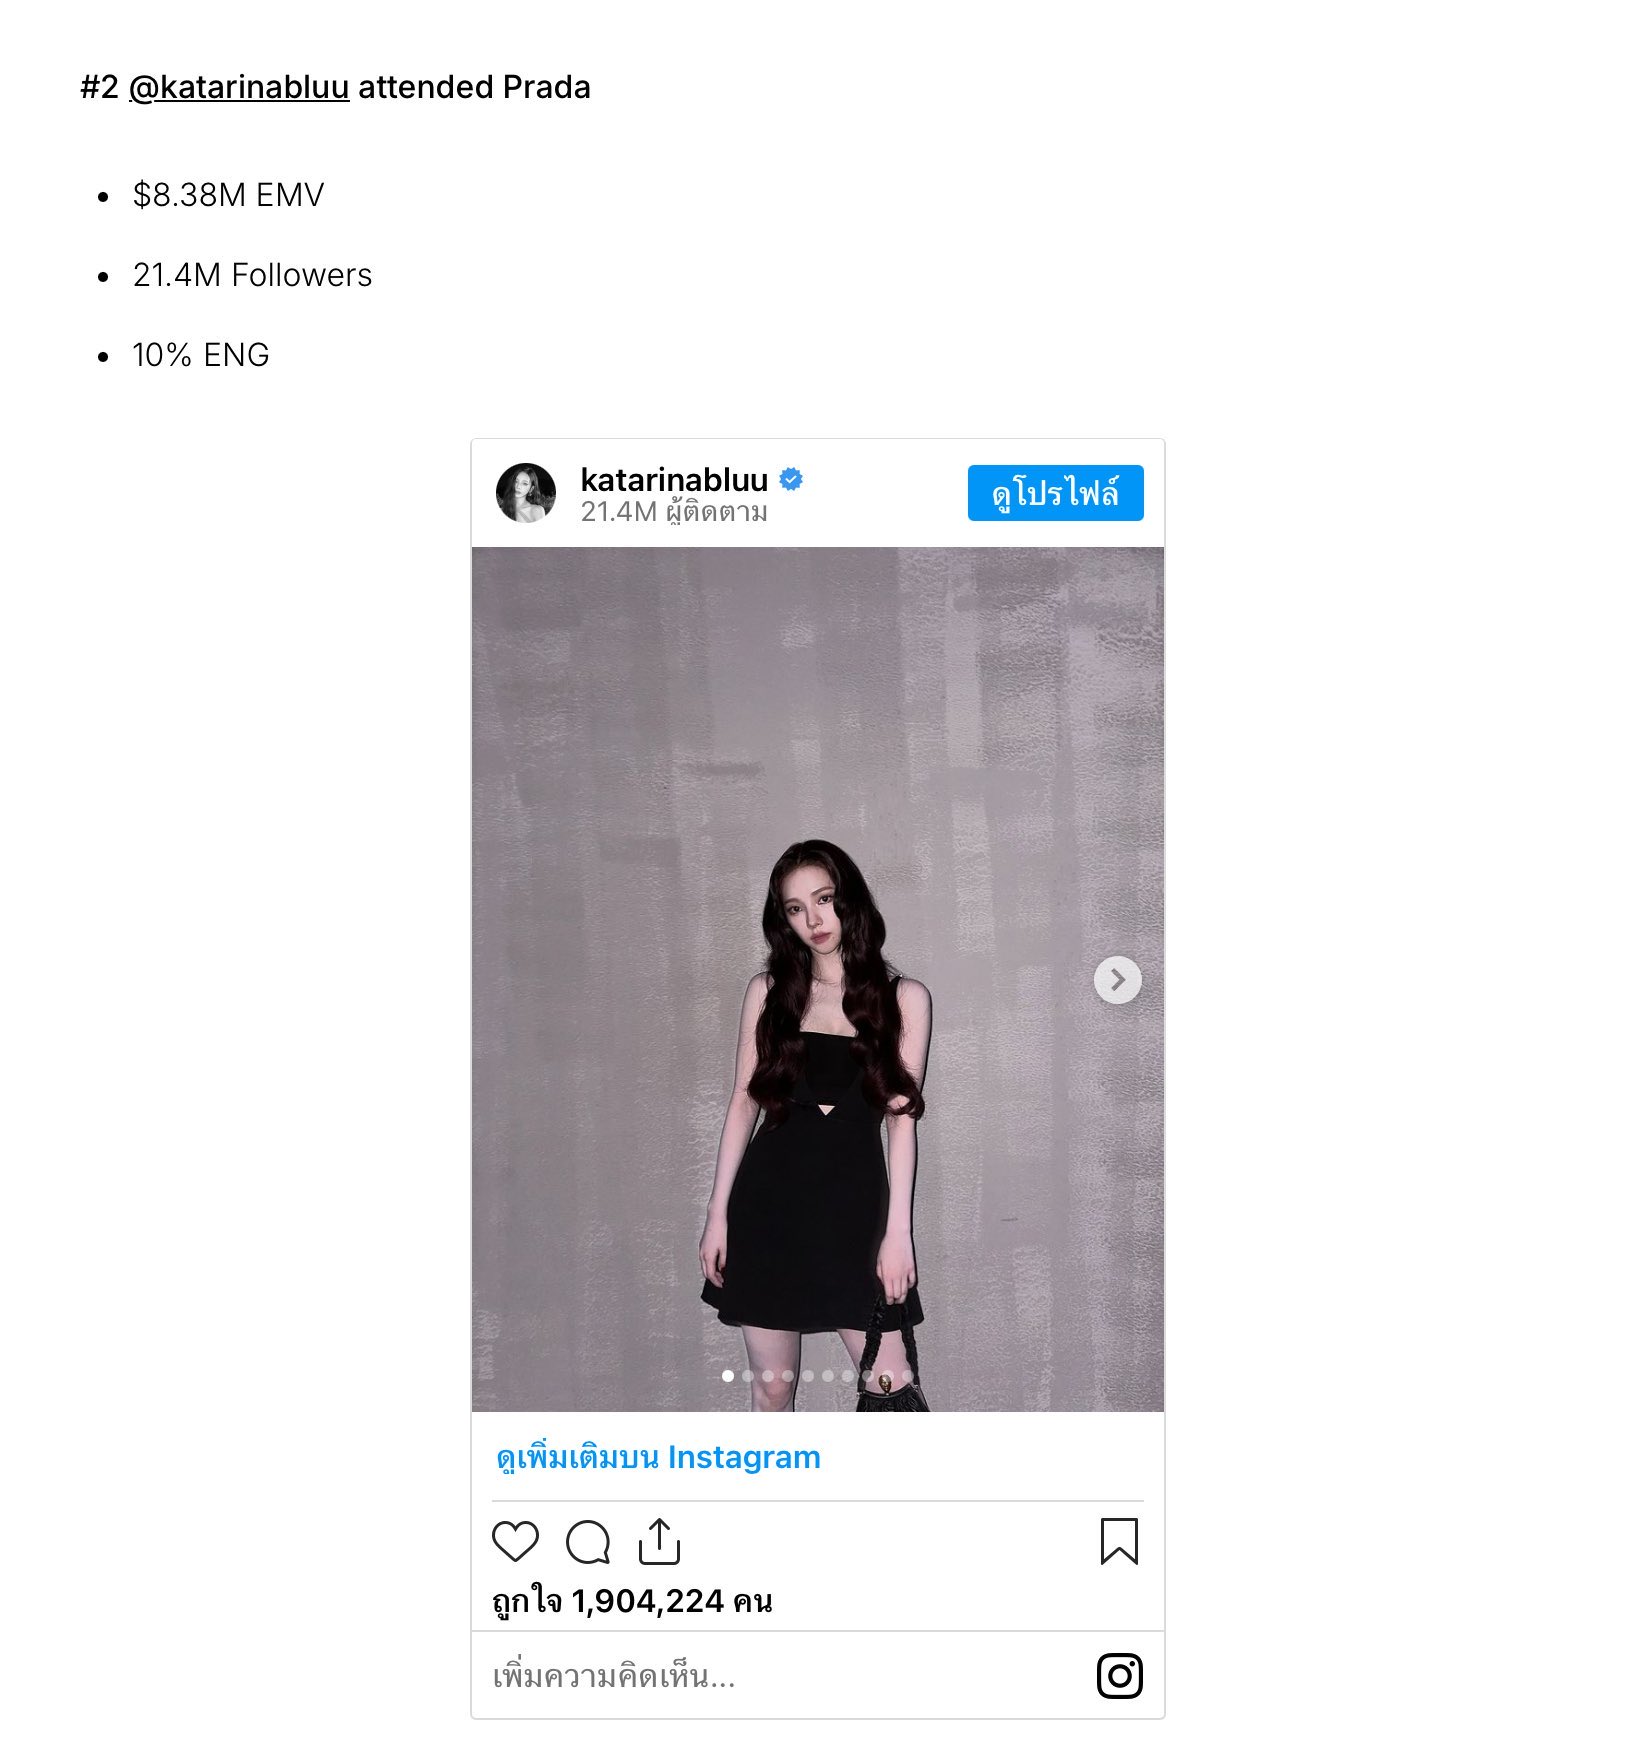
Task: Select the first carousel dot indicator
Action: (728, 1376)
